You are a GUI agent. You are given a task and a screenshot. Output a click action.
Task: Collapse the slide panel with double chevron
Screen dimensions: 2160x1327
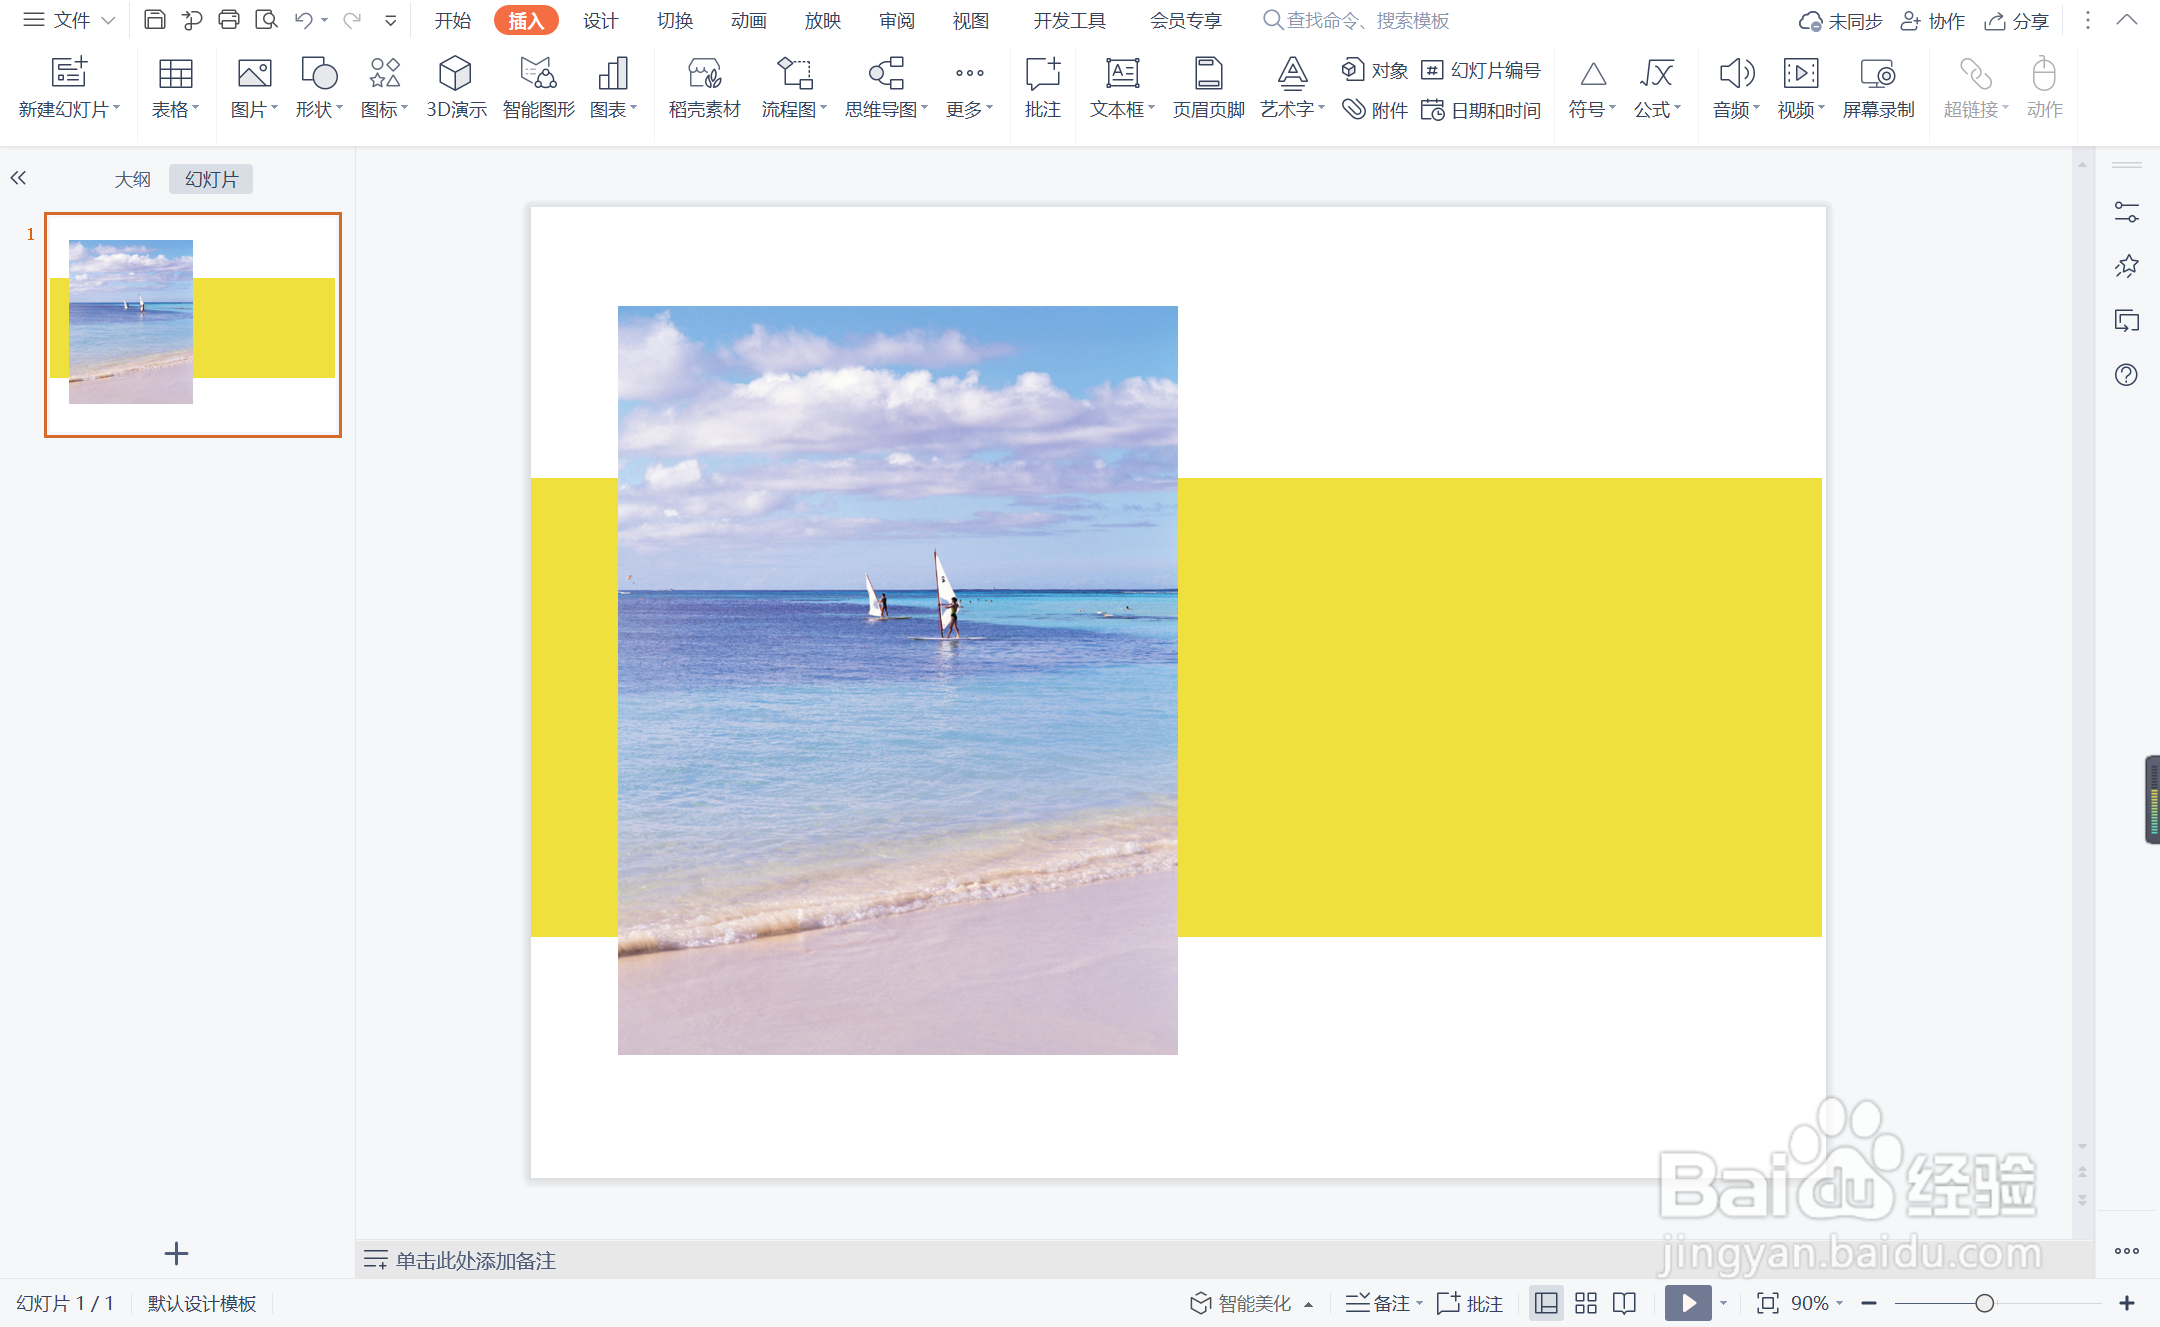(x=18, y=178)
